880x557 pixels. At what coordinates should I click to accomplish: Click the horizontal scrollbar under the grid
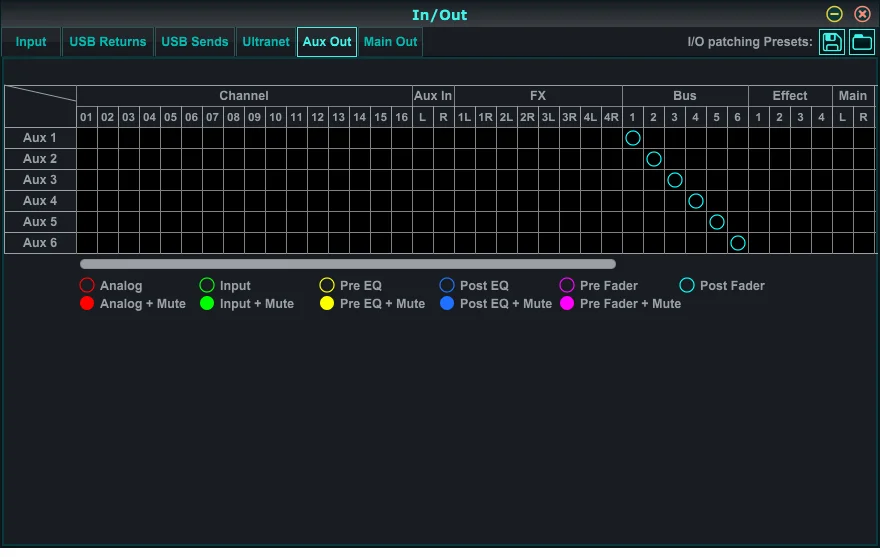[348, 264]
